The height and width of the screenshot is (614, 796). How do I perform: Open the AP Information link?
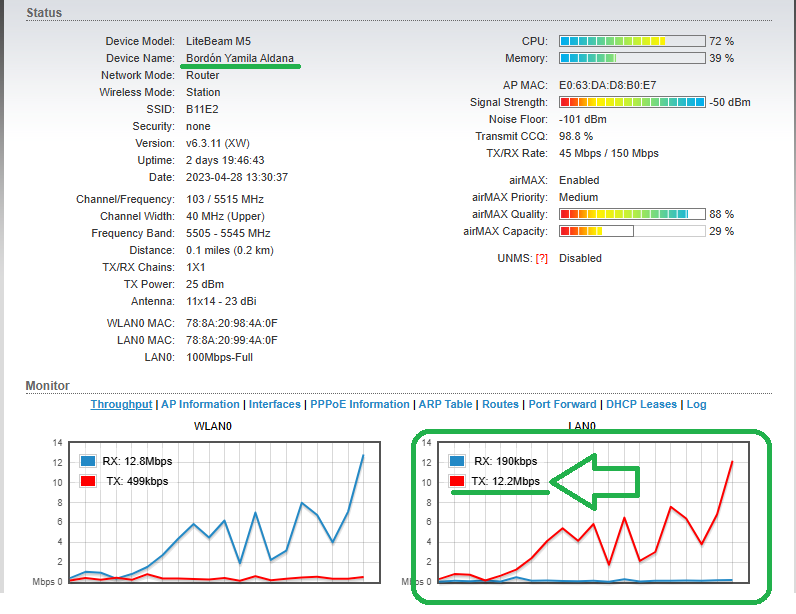tap(200, 404)
